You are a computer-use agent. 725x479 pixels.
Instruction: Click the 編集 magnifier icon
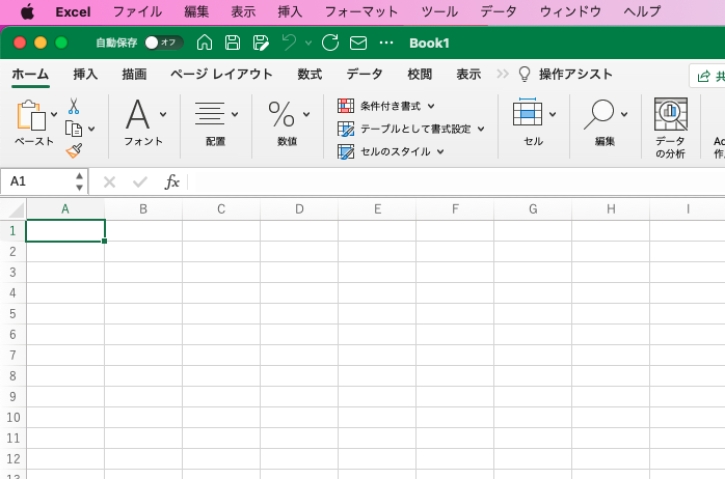pos(599,115)
